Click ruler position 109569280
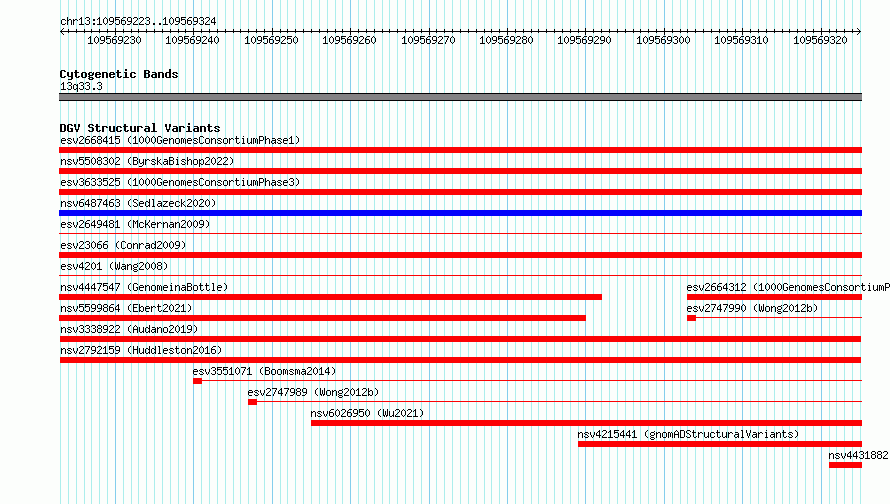The height and width of the screenshot is (504, 890). pyautogui.click(x=506, y=40)
